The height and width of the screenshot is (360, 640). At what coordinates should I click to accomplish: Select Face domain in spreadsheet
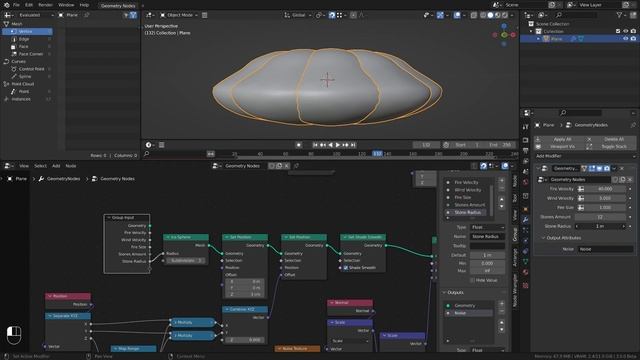coord(28,47)
